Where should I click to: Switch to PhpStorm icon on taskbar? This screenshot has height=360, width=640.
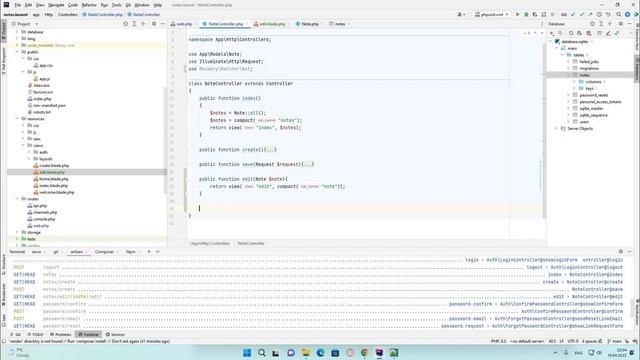pyautogui.click(x=379, y=353)
